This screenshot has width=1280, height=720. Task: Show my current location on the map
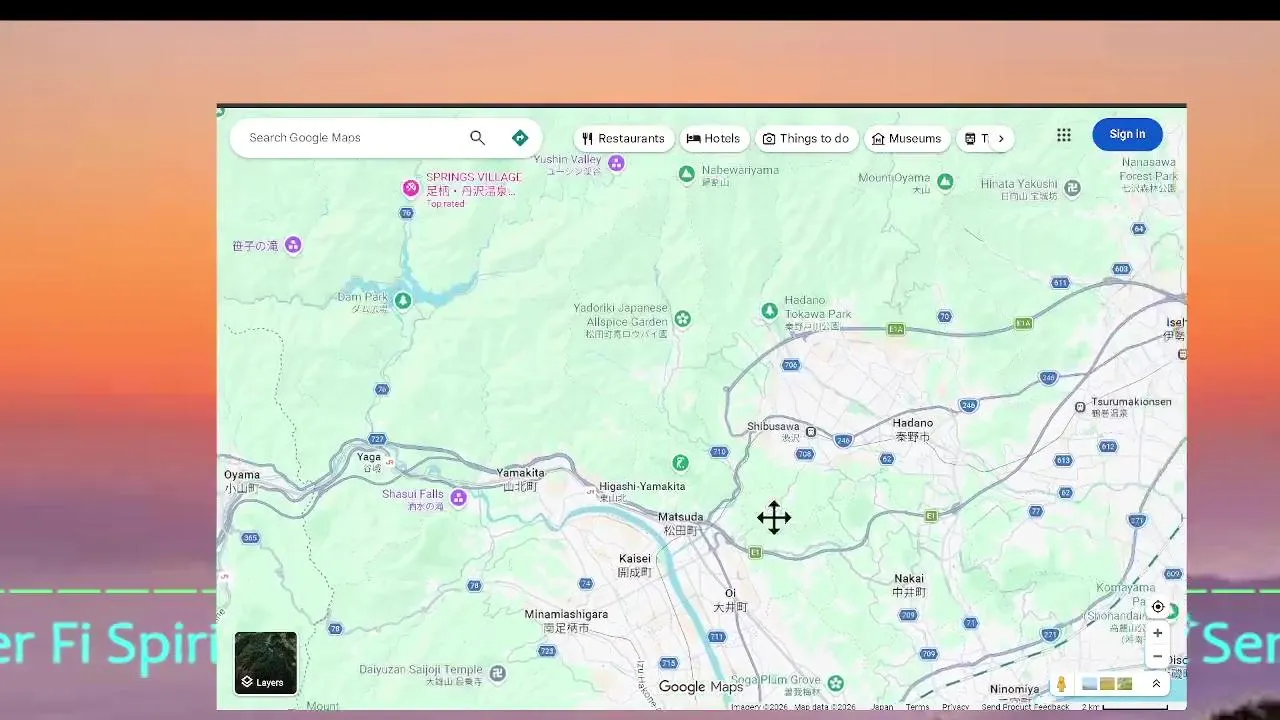click(x=1158, y=607)
